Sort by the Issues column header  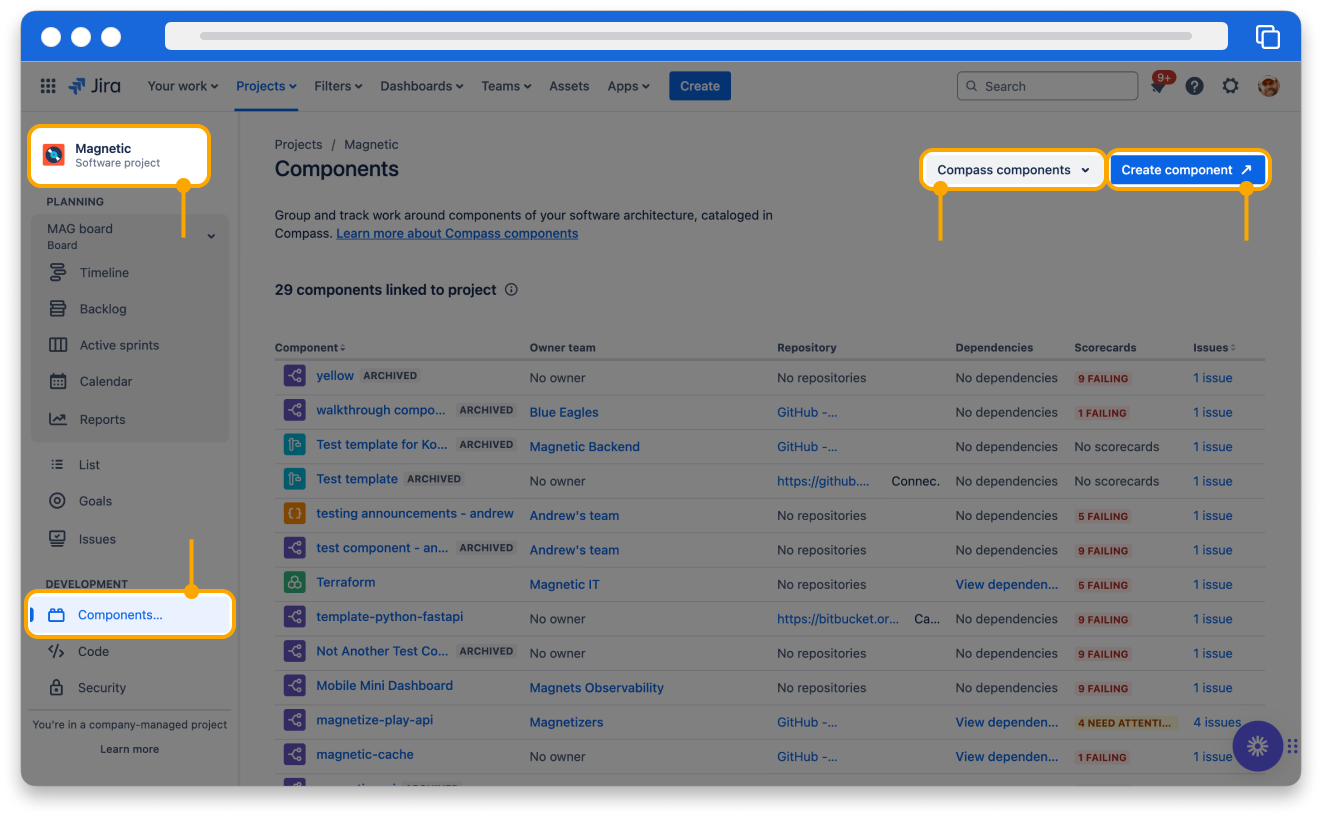pos(1214,348)
